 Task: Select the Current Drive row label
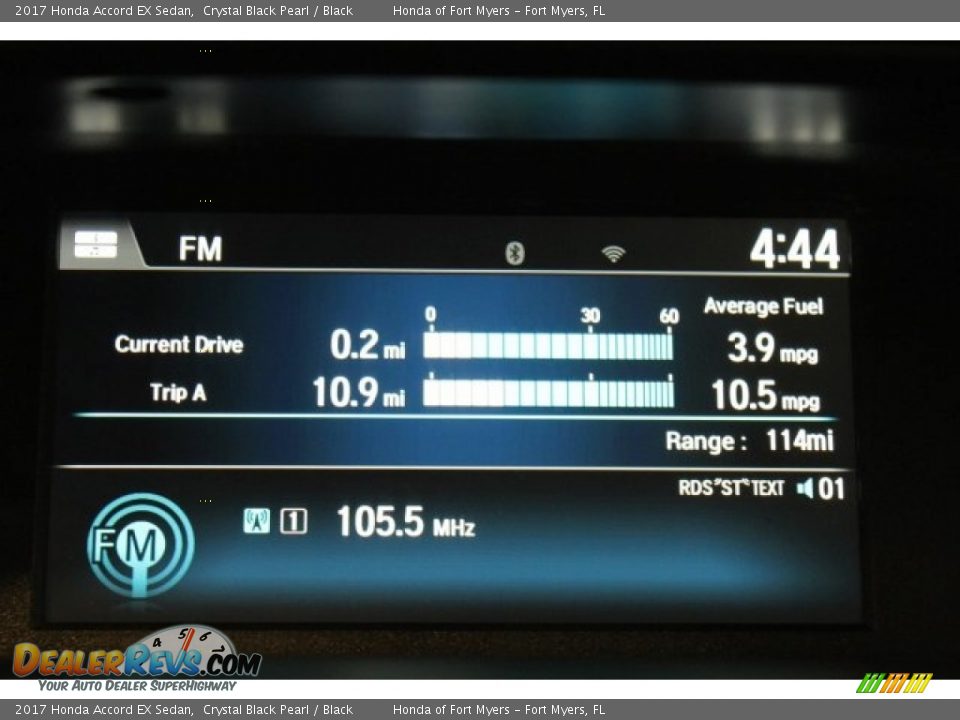pos(179,345)
